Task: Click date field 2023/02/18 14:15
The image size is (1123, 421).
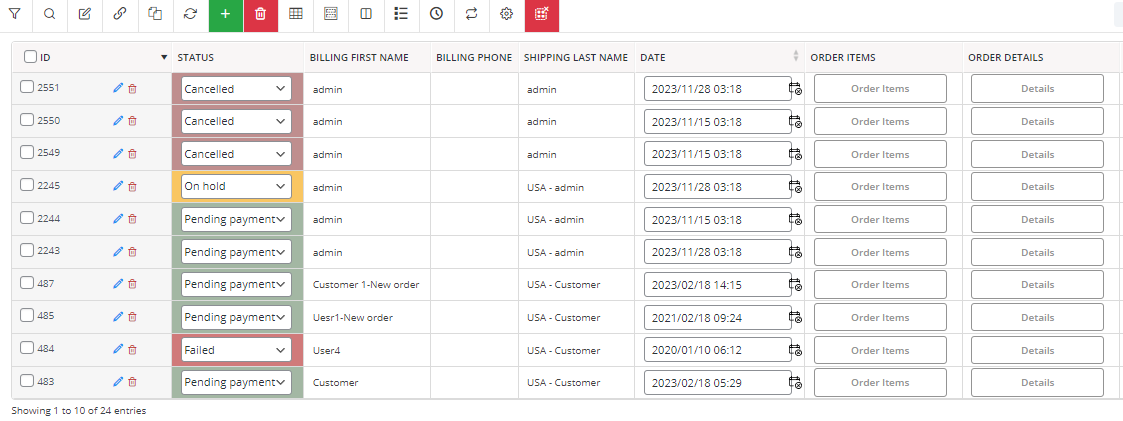Action: click(x=718, y=284)
